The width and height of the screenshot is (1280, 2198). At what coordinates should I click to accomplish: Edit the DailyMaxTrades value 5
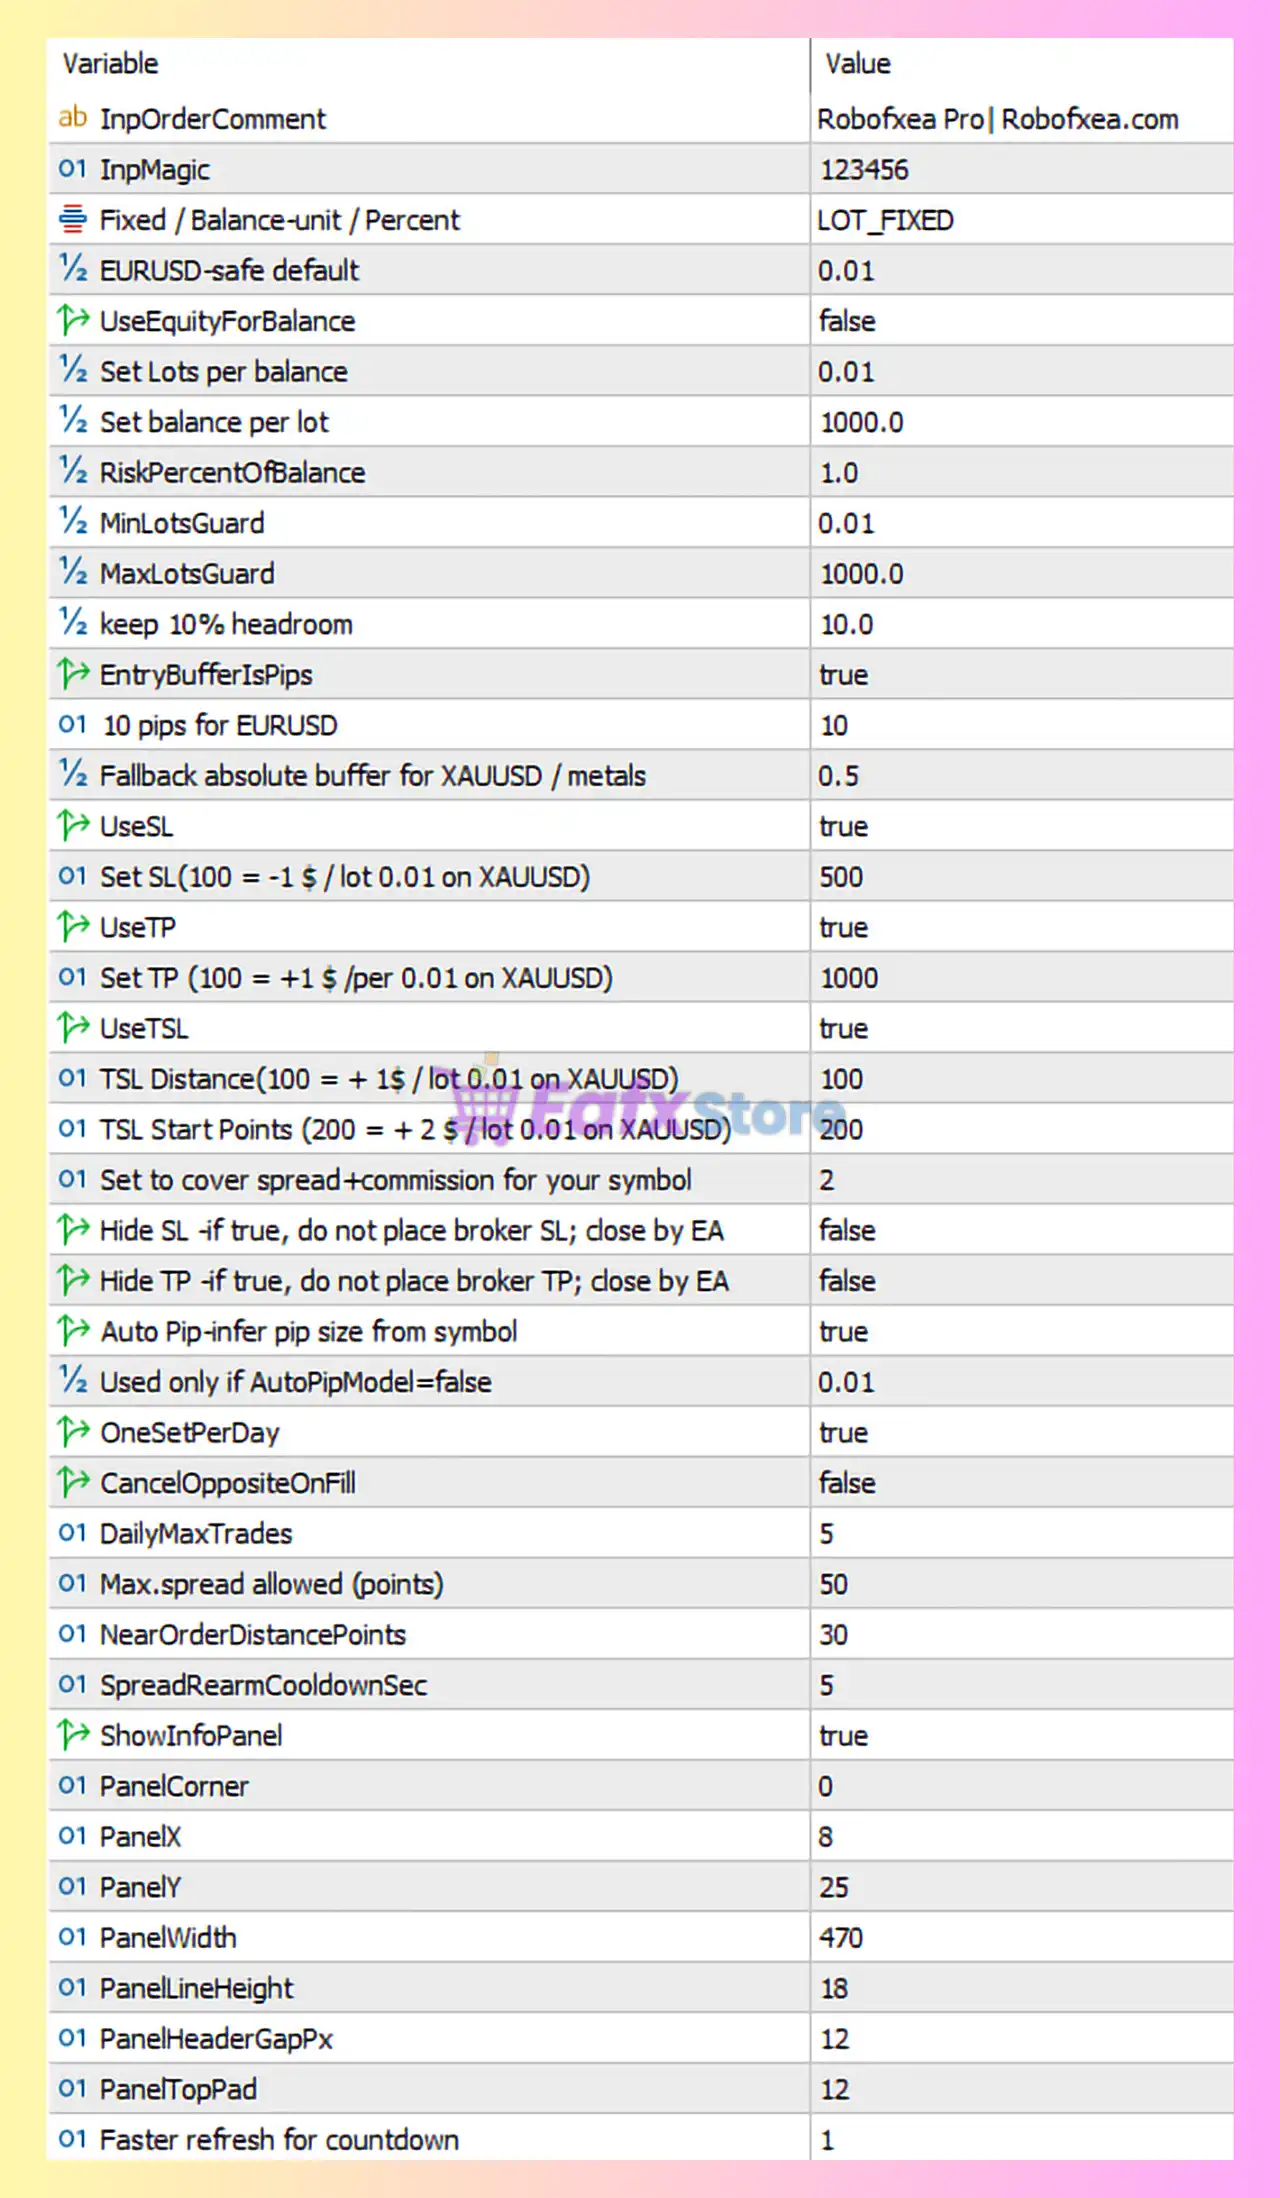826,1533
